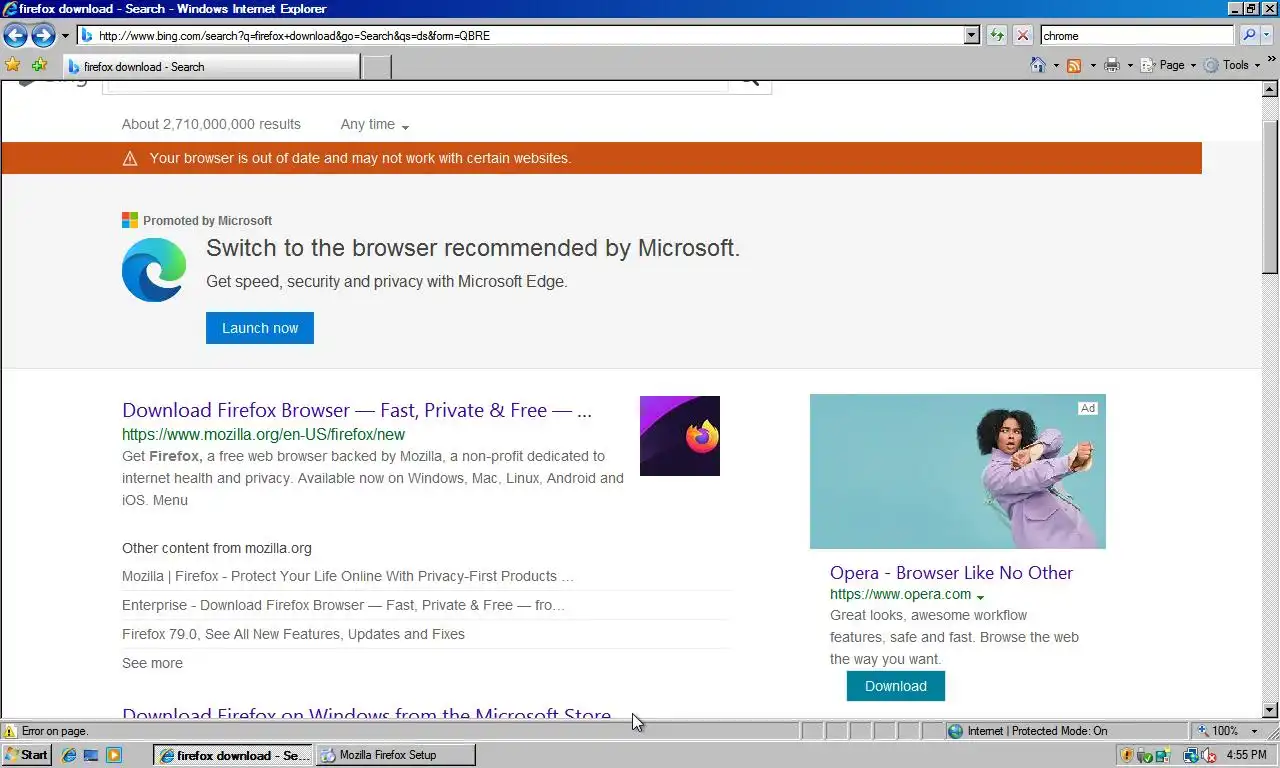
Task: Click 'Internet | Protected Mode: On' status zone
Action: (1066, 731)
